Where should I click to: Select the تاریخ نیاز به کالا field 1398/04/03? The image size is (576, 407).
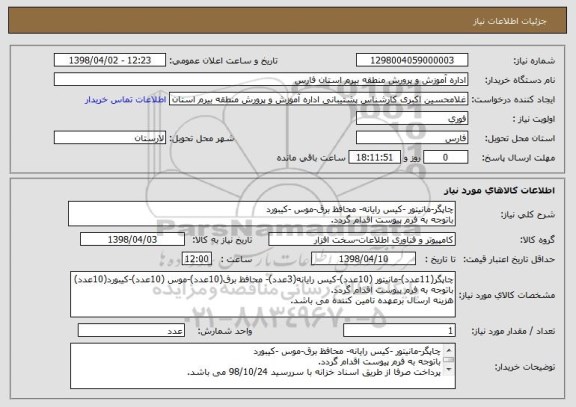[x=132, y=240]
